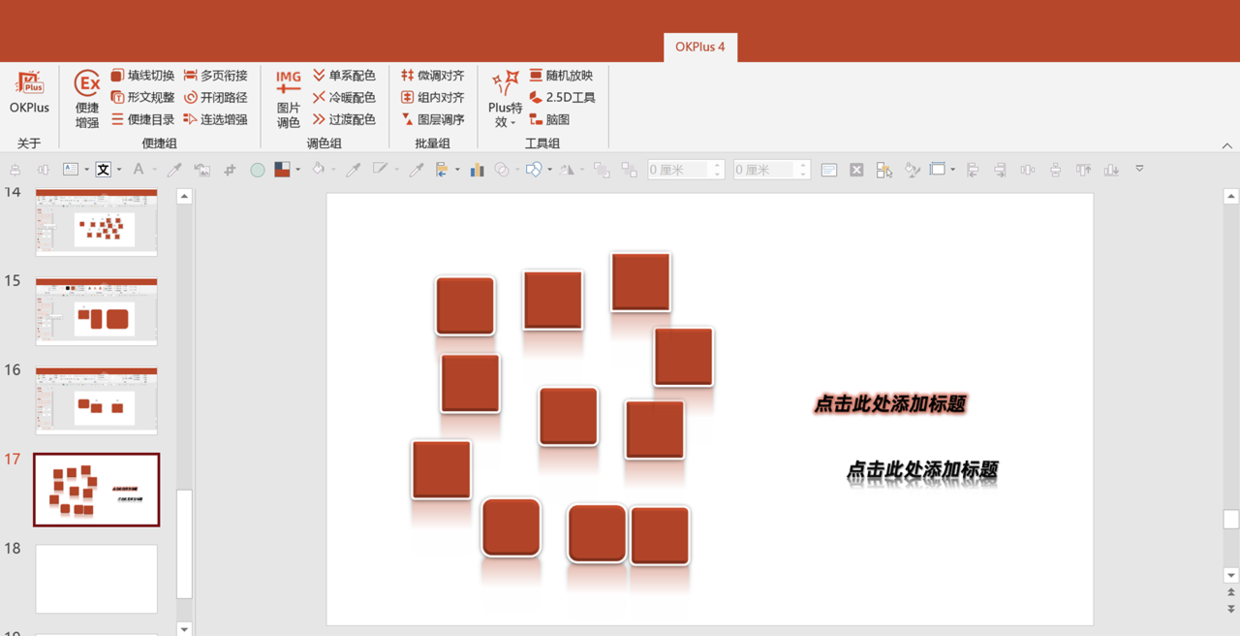Select blank slide 18 thumbnail
This screenshot has width=1240, height=636.
tap(97, 578)
